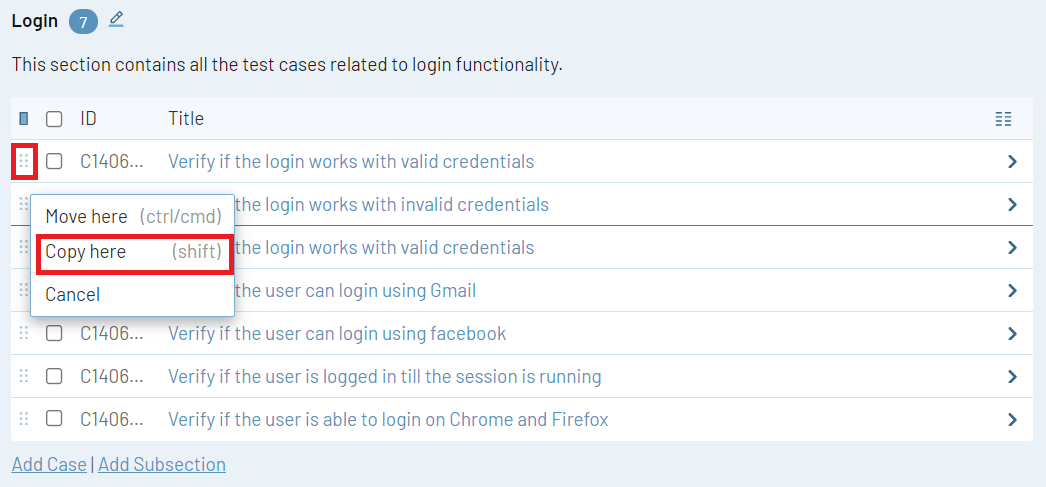Tick the checkbox for the Facebook login case
This screenshot has height=487, width=1046.
(54, 333)
